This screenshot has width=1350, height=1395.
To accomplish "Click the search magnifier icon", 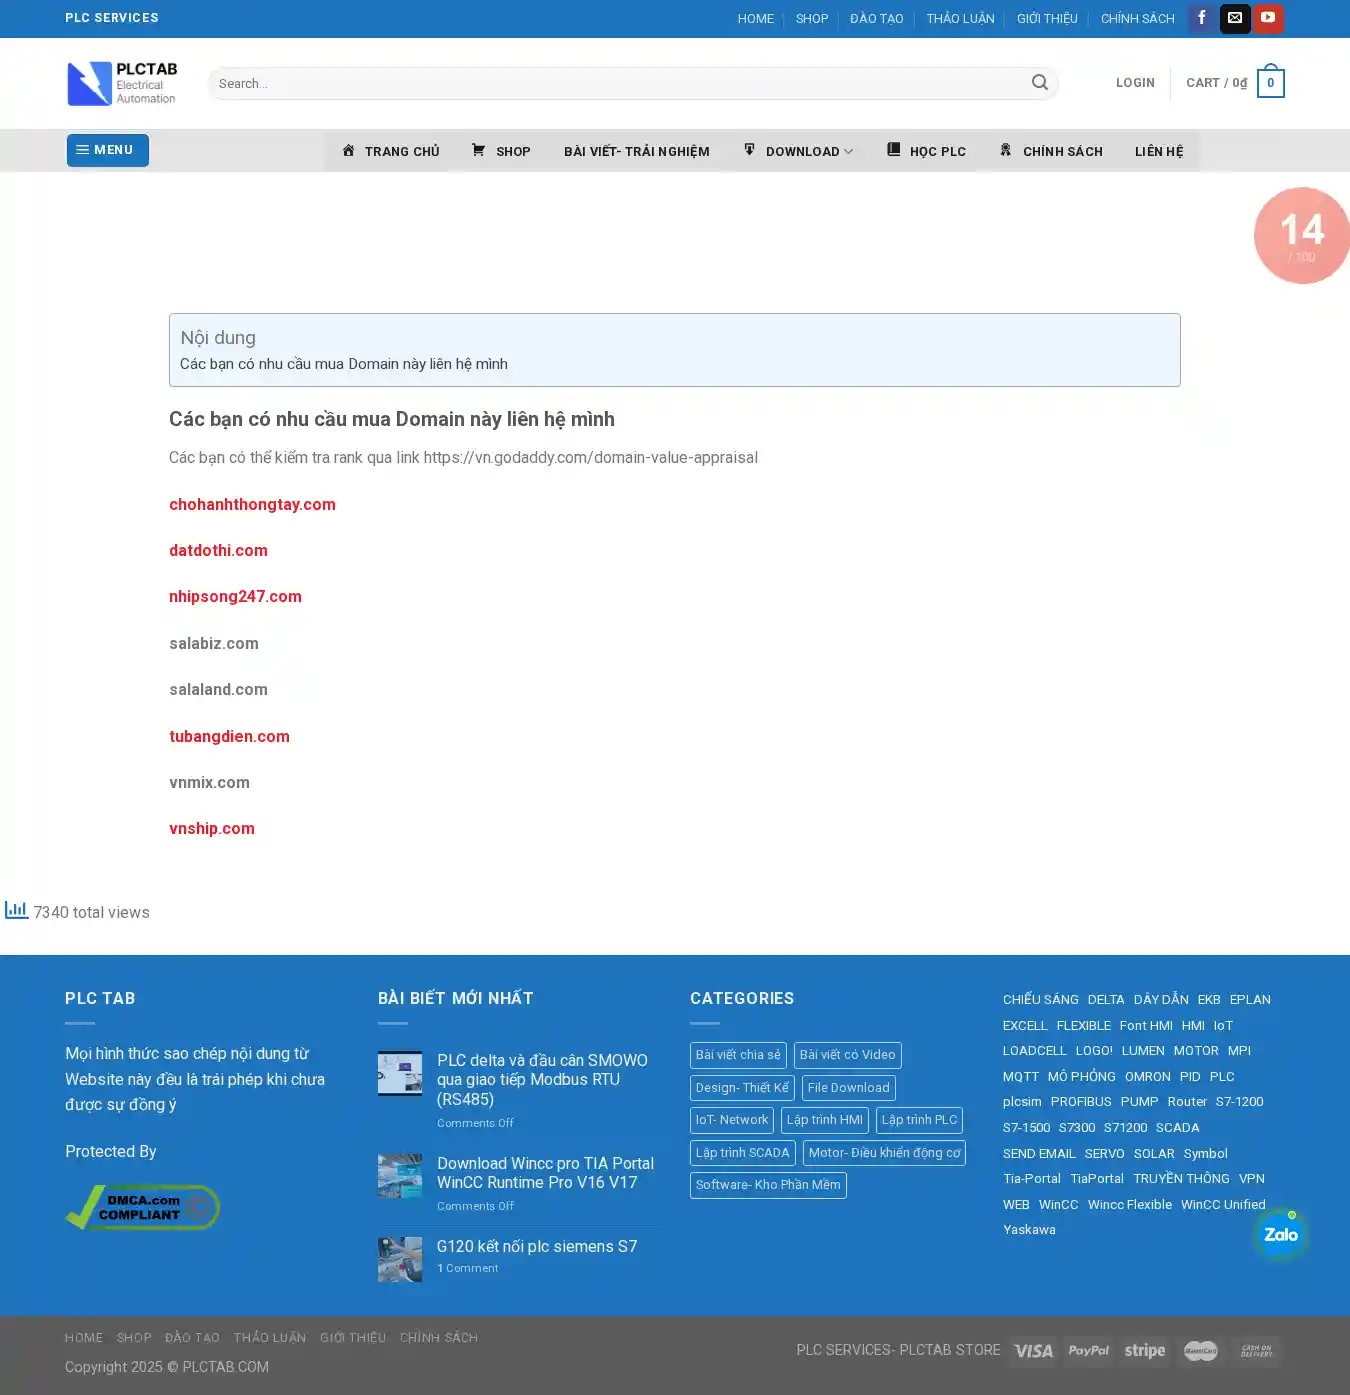I will pyautogui.click(x=1040, y=83).
